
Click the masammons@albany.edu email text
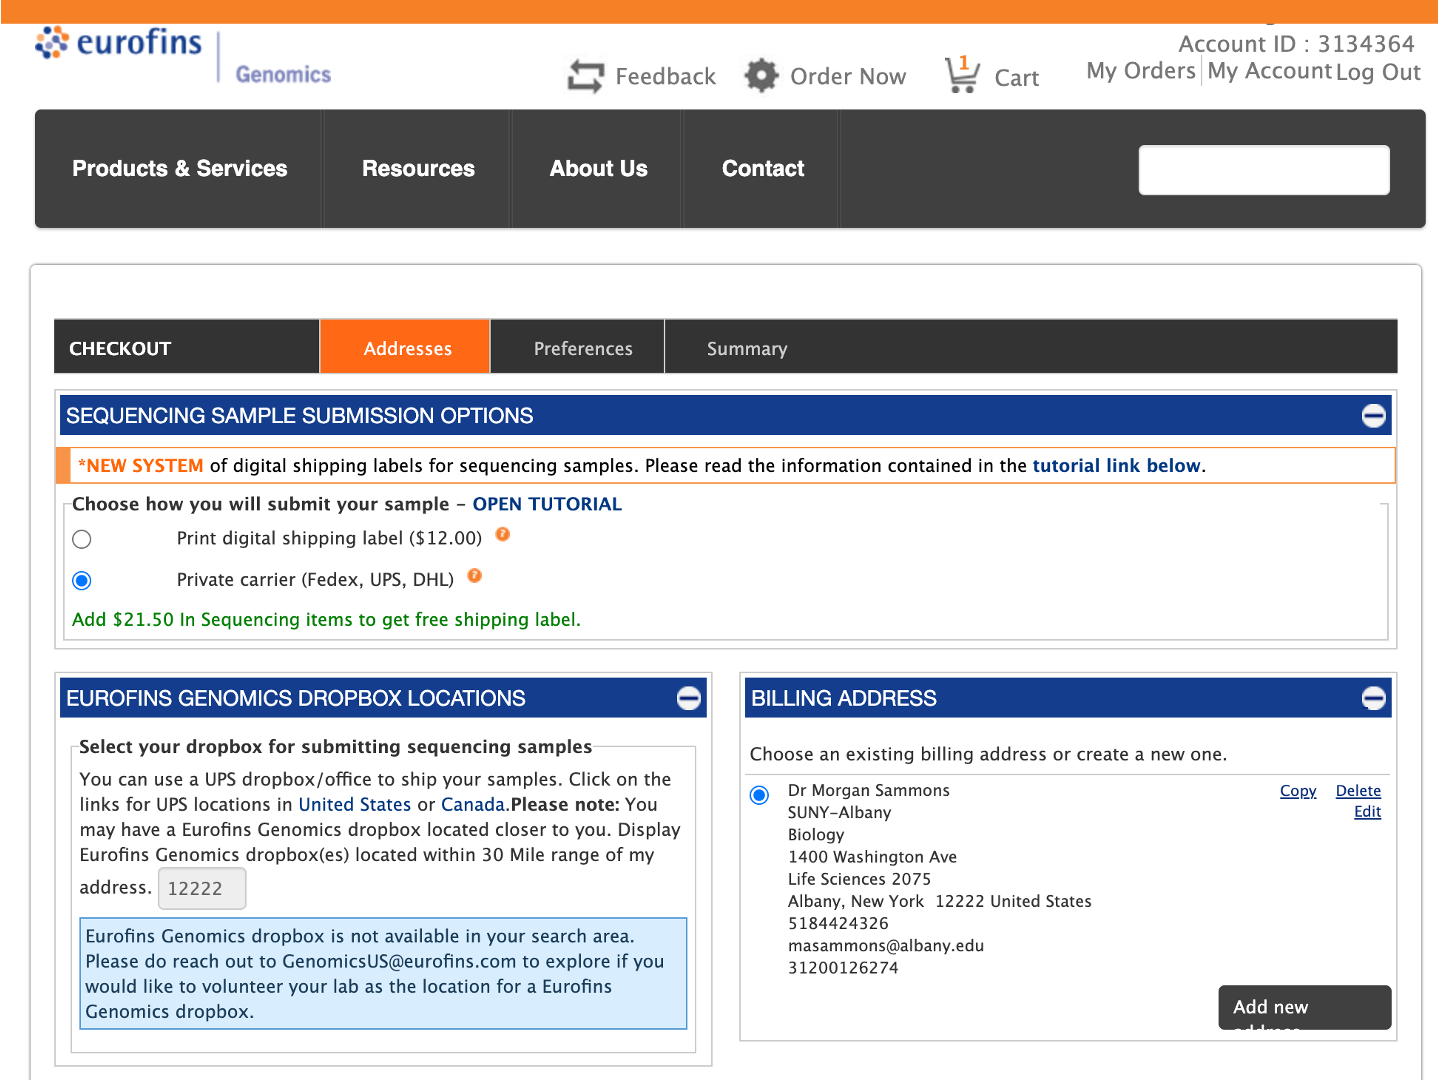886,946
